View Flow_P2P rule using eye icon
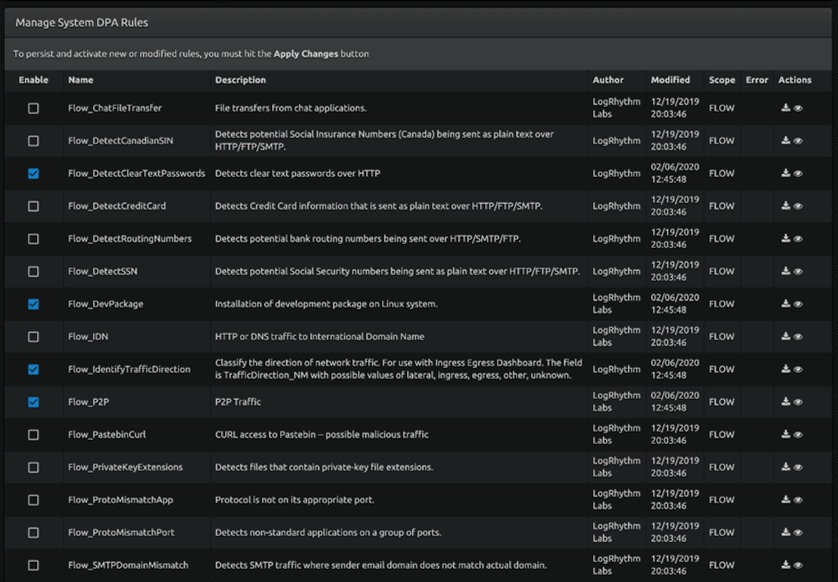Image resolution: width=838 pixels, height=582 pixels. (798, 402)
